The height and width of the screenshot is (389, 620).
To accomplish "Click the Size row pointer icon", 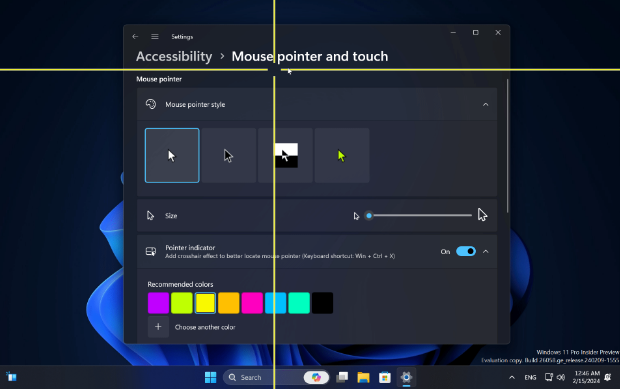I will [150, 215].
